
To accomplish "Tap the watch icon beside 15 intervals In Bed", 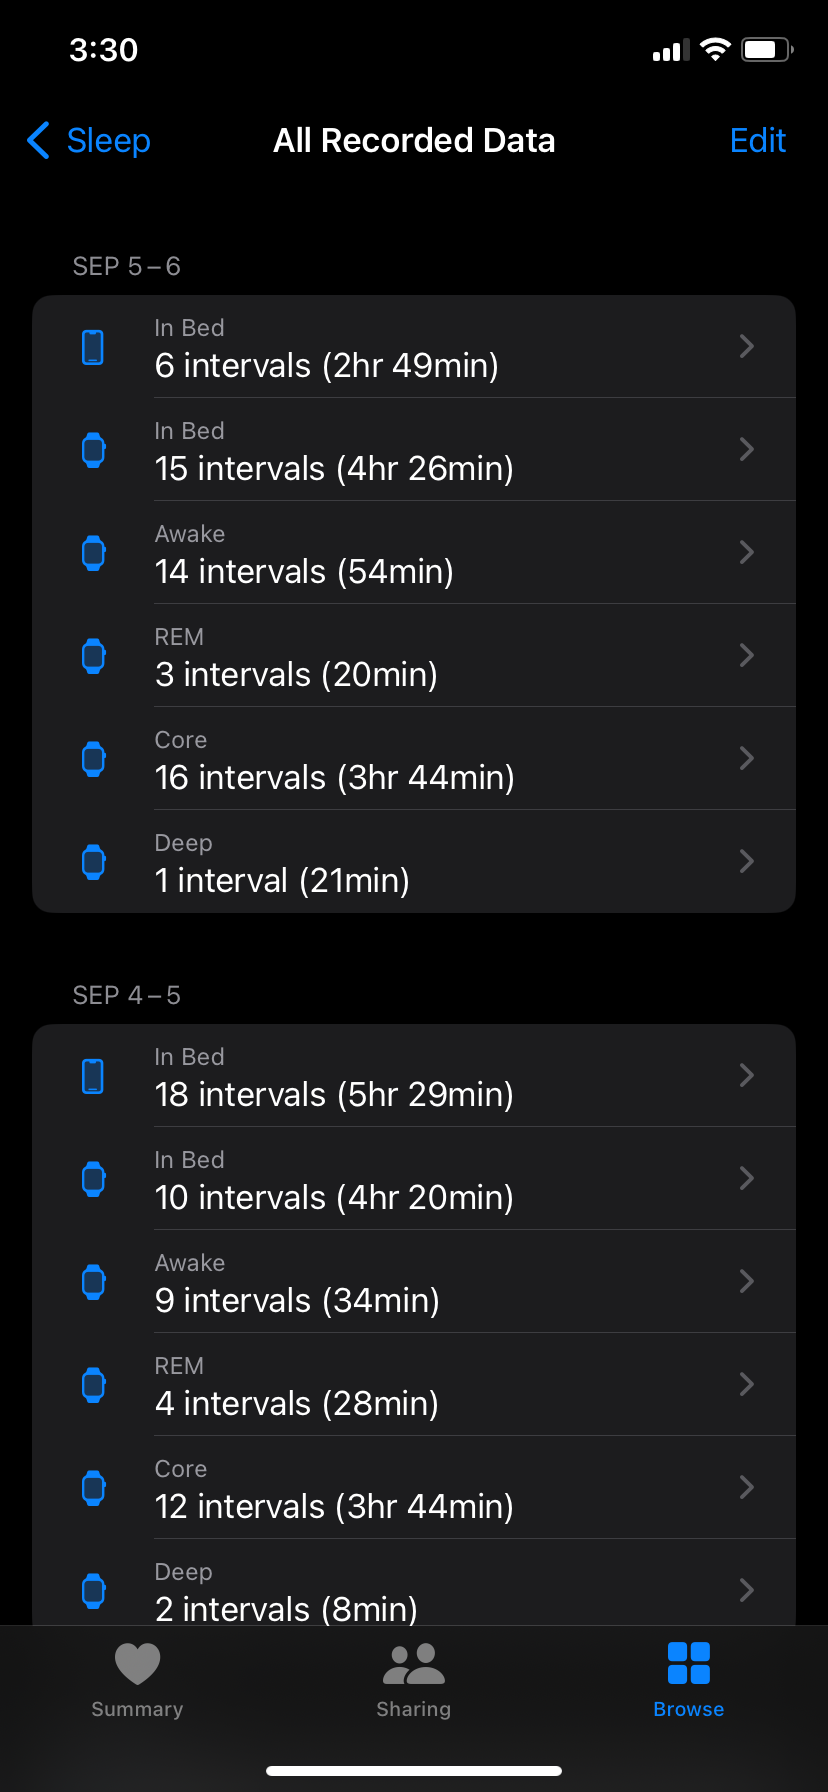I will tap(93, 450).
